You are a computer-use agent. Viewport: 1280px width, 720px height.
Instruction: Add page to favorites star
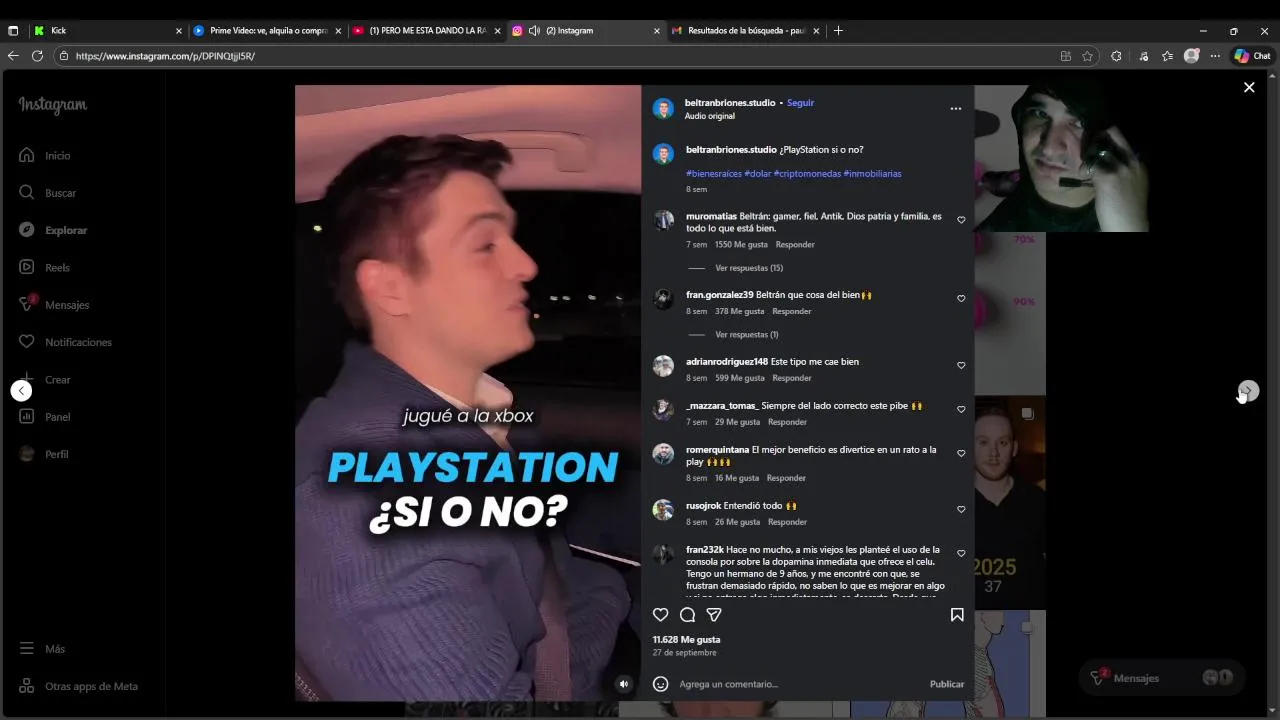pos(1088,56)
